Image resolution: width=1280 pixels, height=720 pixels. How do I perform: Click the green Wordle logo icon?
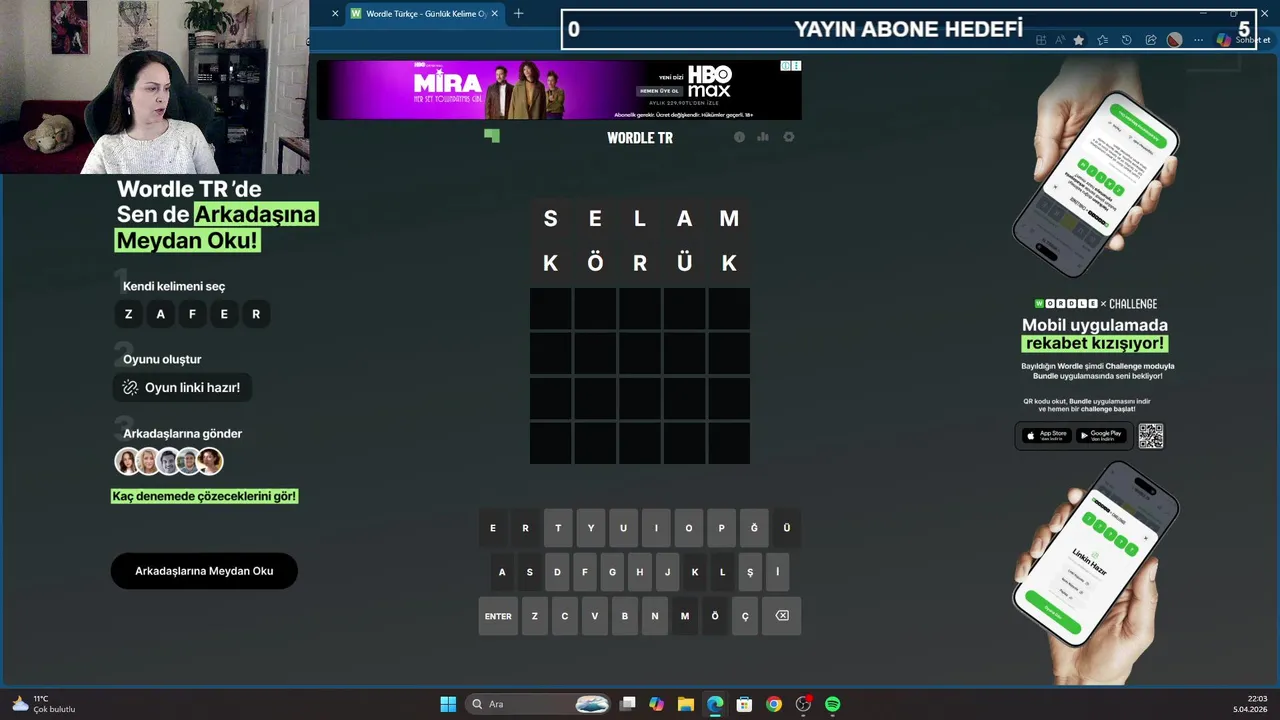pos(491,136)
